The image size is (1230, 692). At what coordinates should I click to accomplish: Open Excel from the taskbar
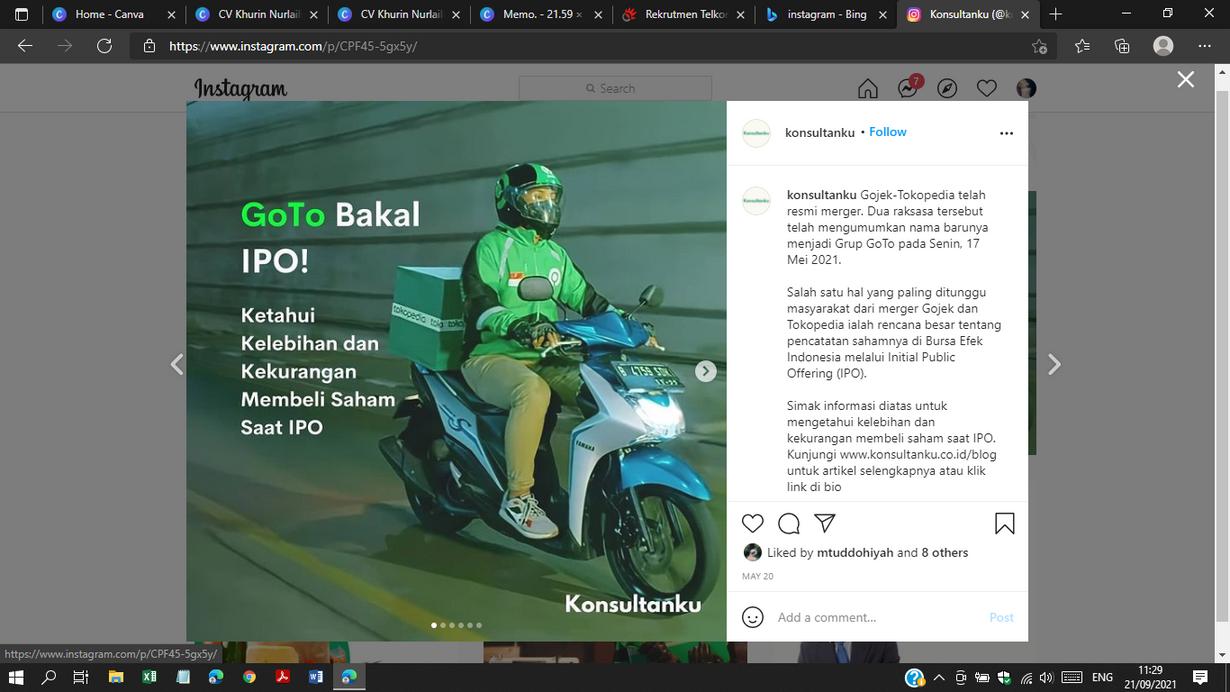tap(149, 677)
